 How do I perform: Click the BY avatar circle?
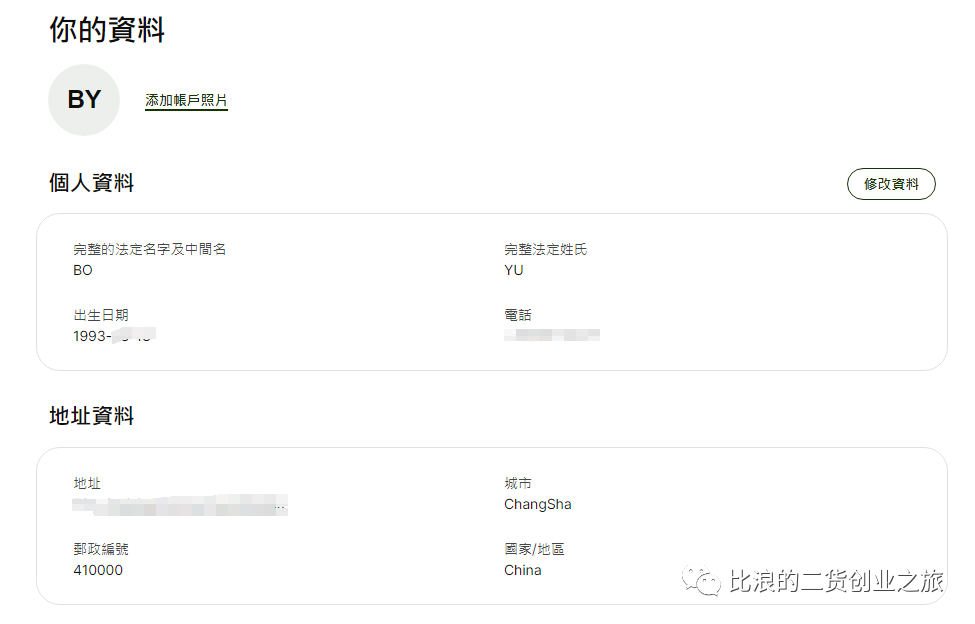click(x=84, y=100)
